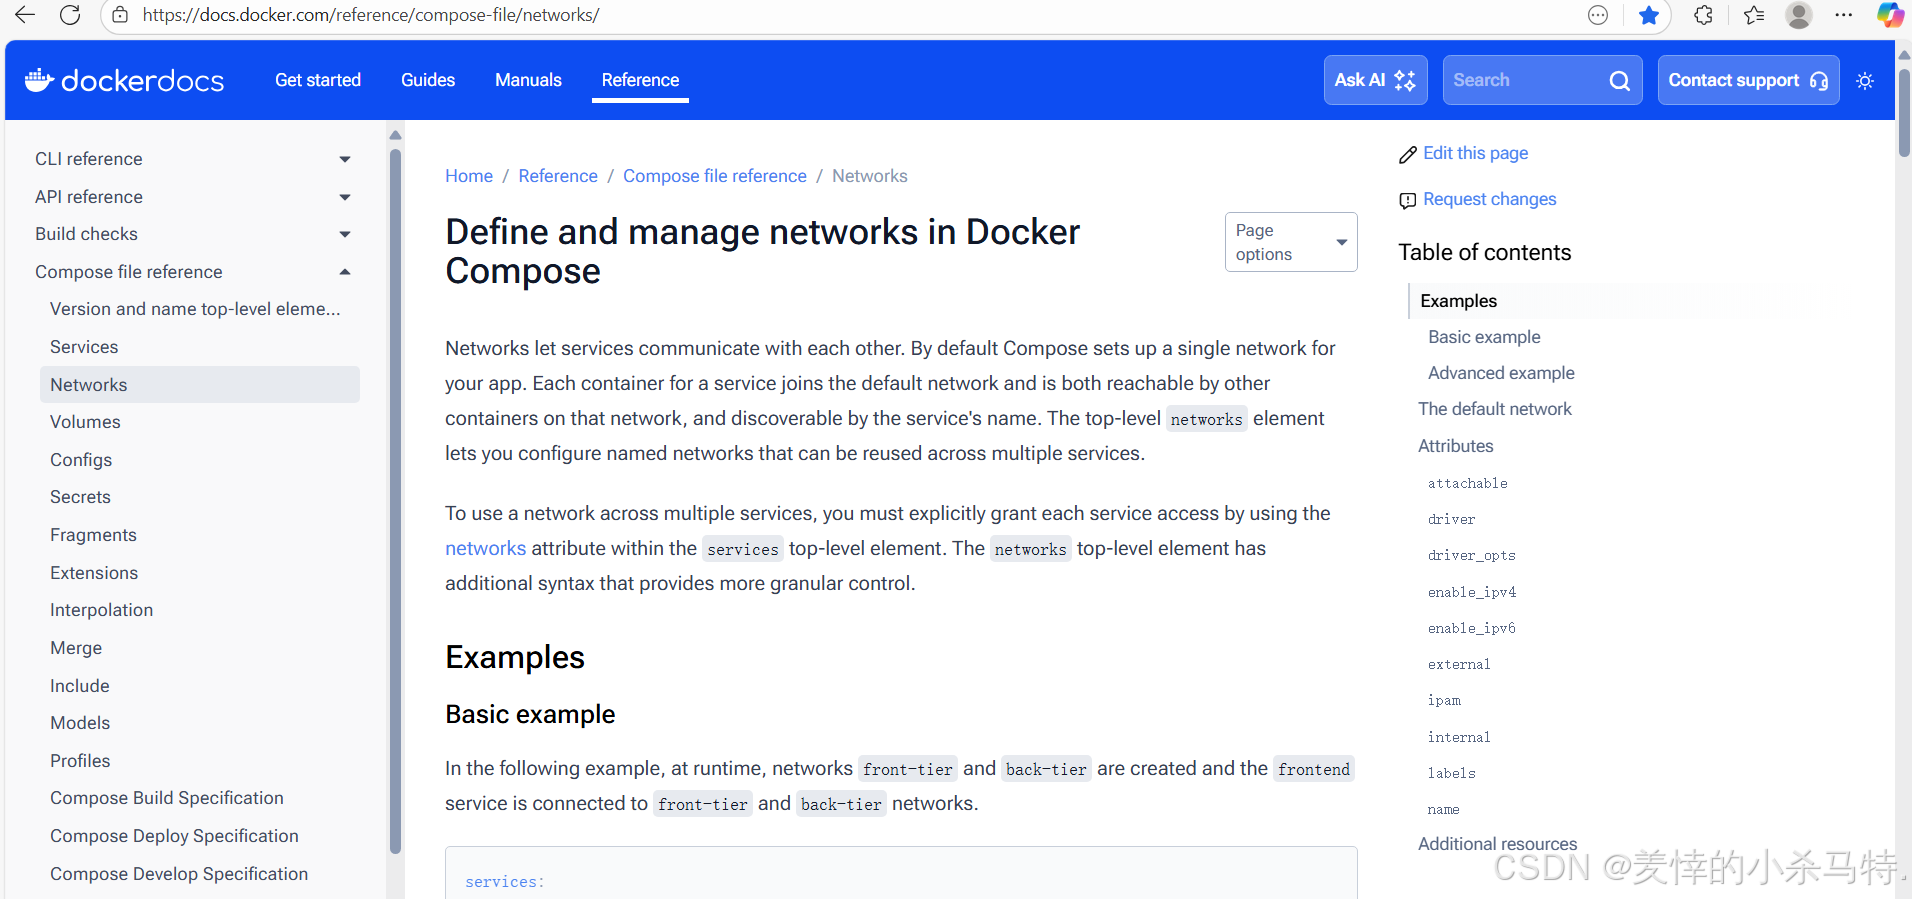
Task: Open Compose Develop Specification in sidebar
Action: coord(179,874)
